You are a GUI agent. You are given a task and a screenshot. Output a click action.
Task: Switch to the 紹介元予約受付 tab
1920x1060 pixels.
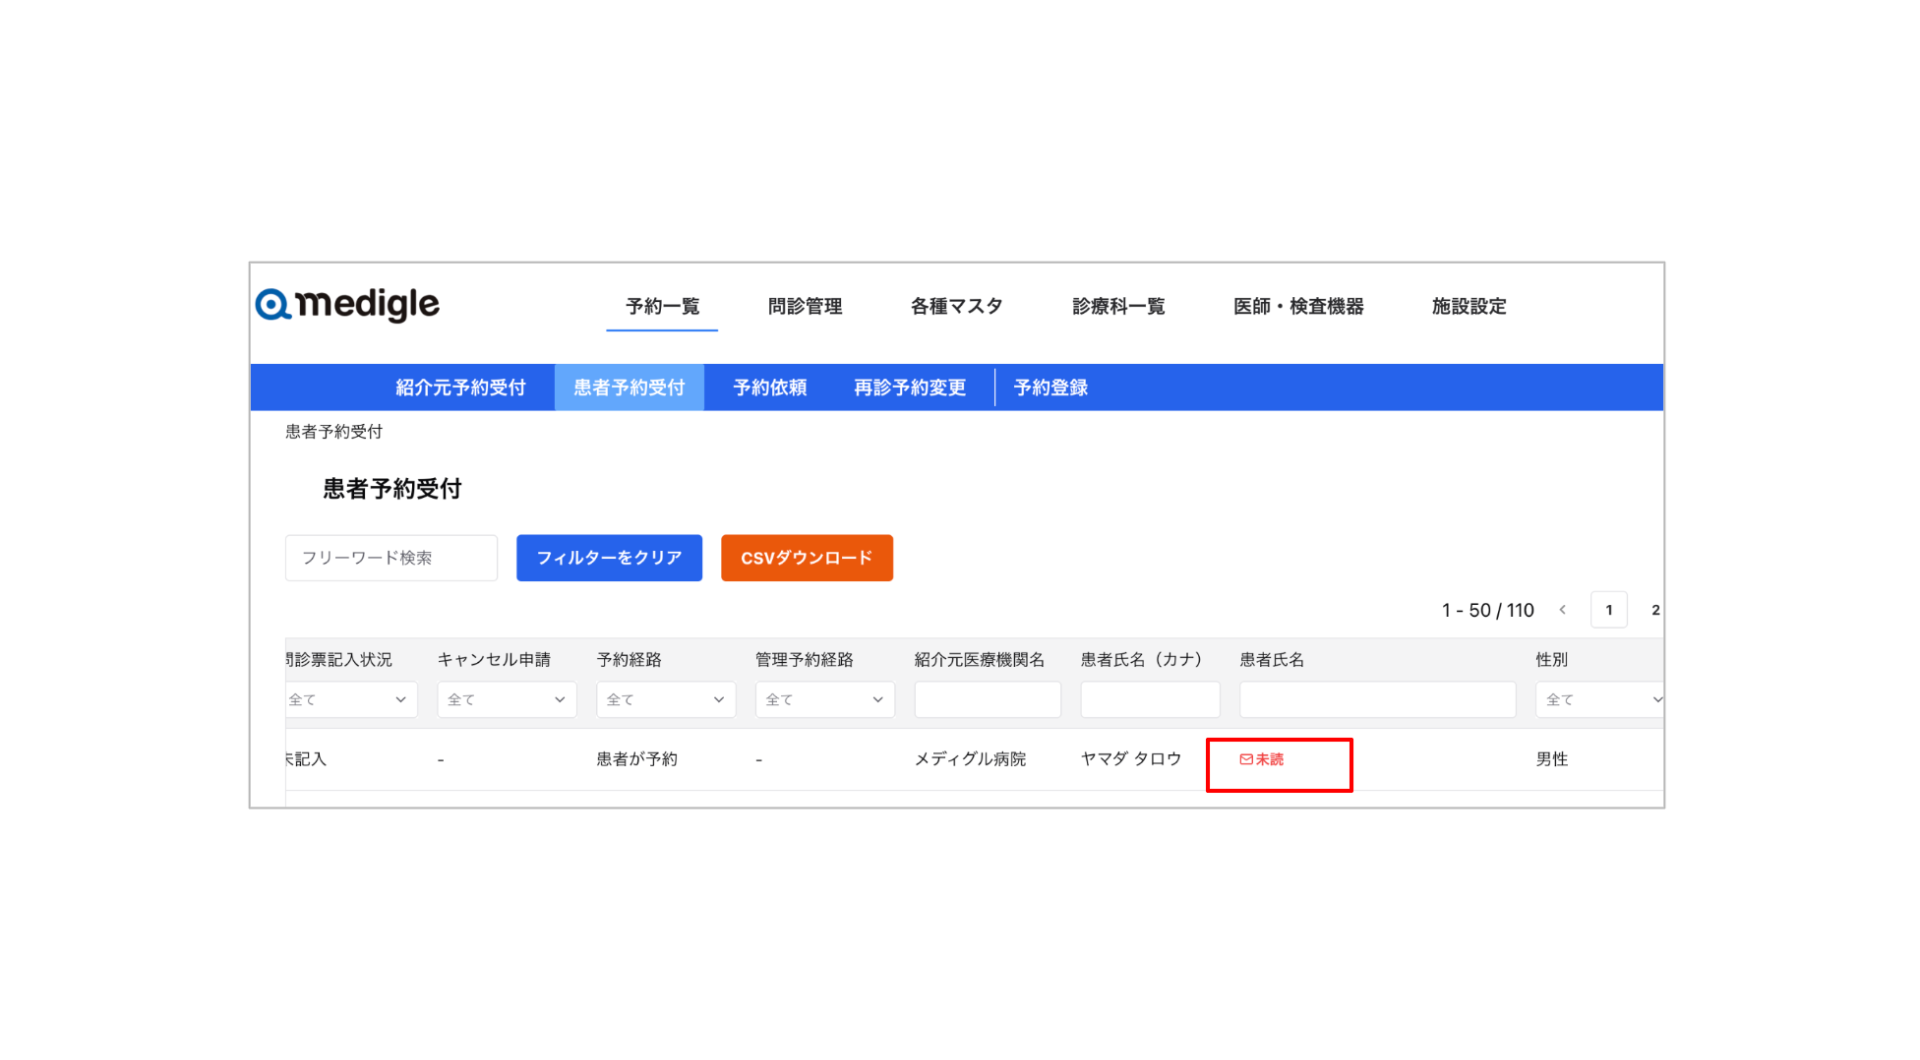pos(460,388)
